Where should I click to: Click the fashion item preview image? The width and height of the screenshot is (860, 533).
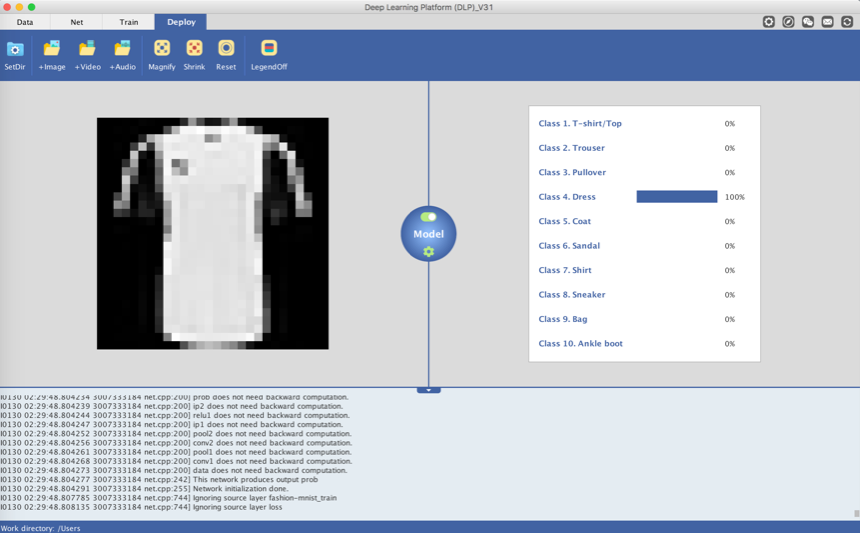click(213, 233)
